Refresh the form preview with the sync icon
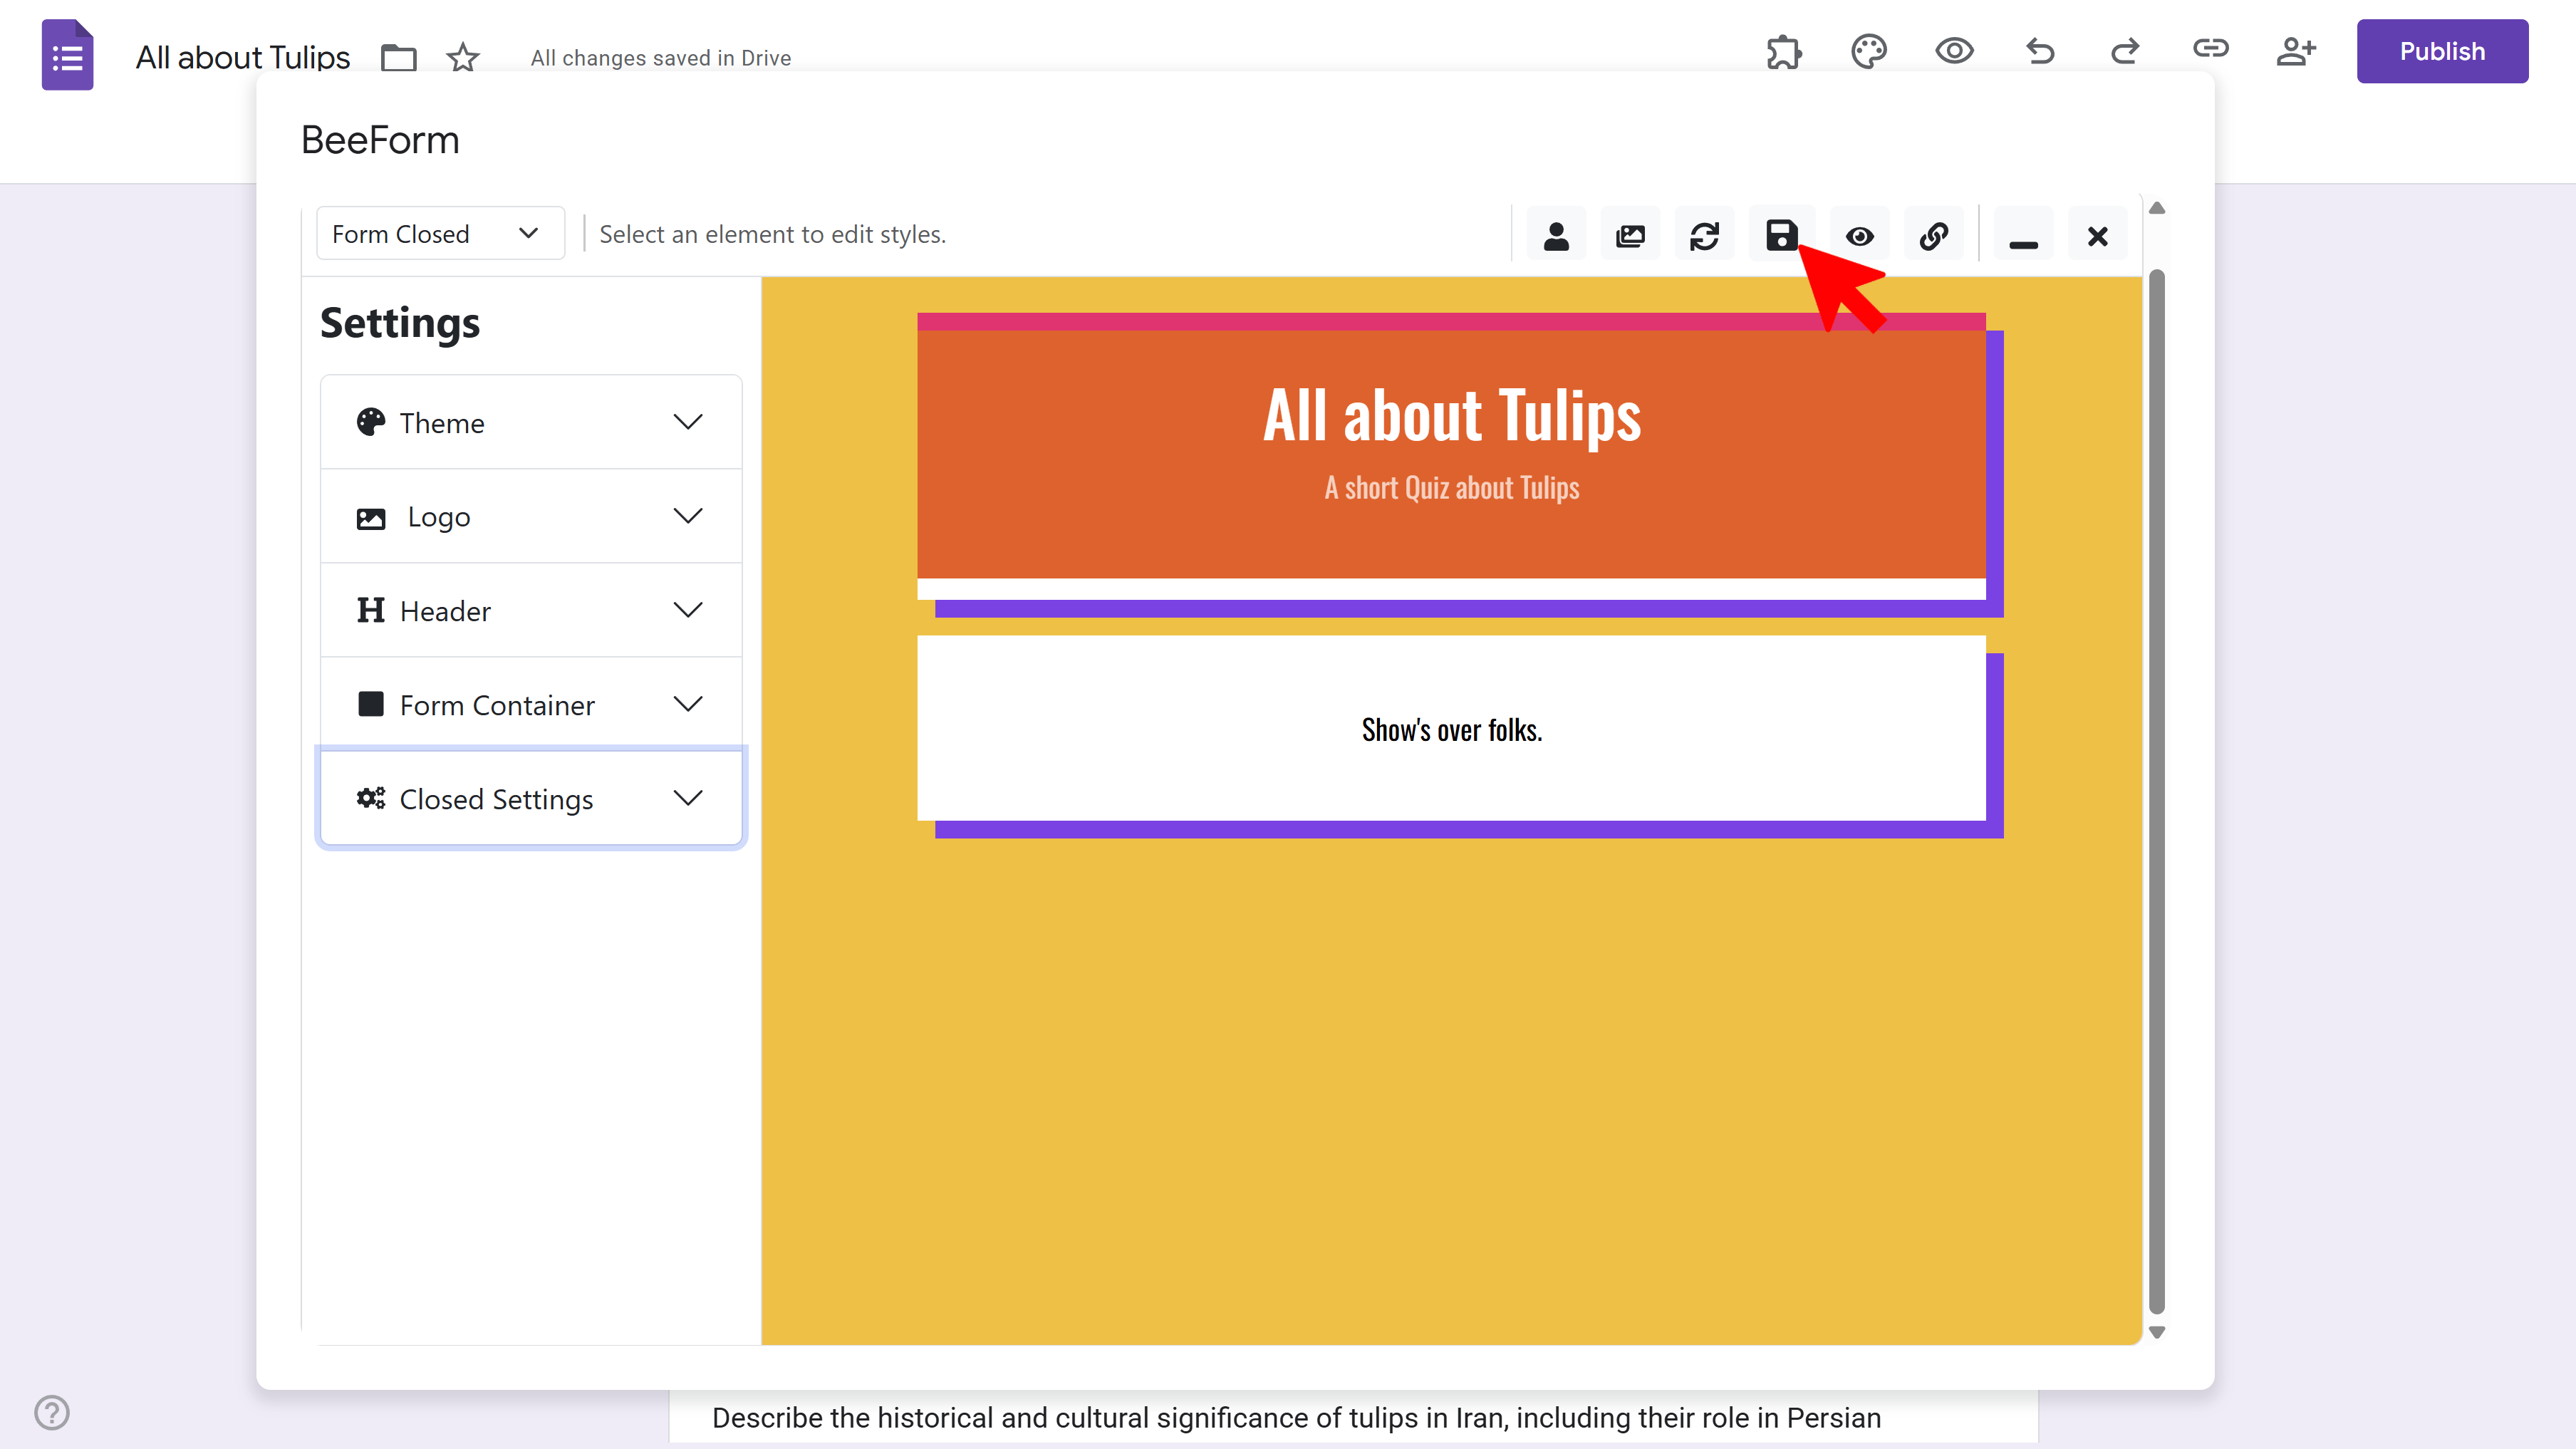This screenshot has width=2576, height=1449. 1705,234
